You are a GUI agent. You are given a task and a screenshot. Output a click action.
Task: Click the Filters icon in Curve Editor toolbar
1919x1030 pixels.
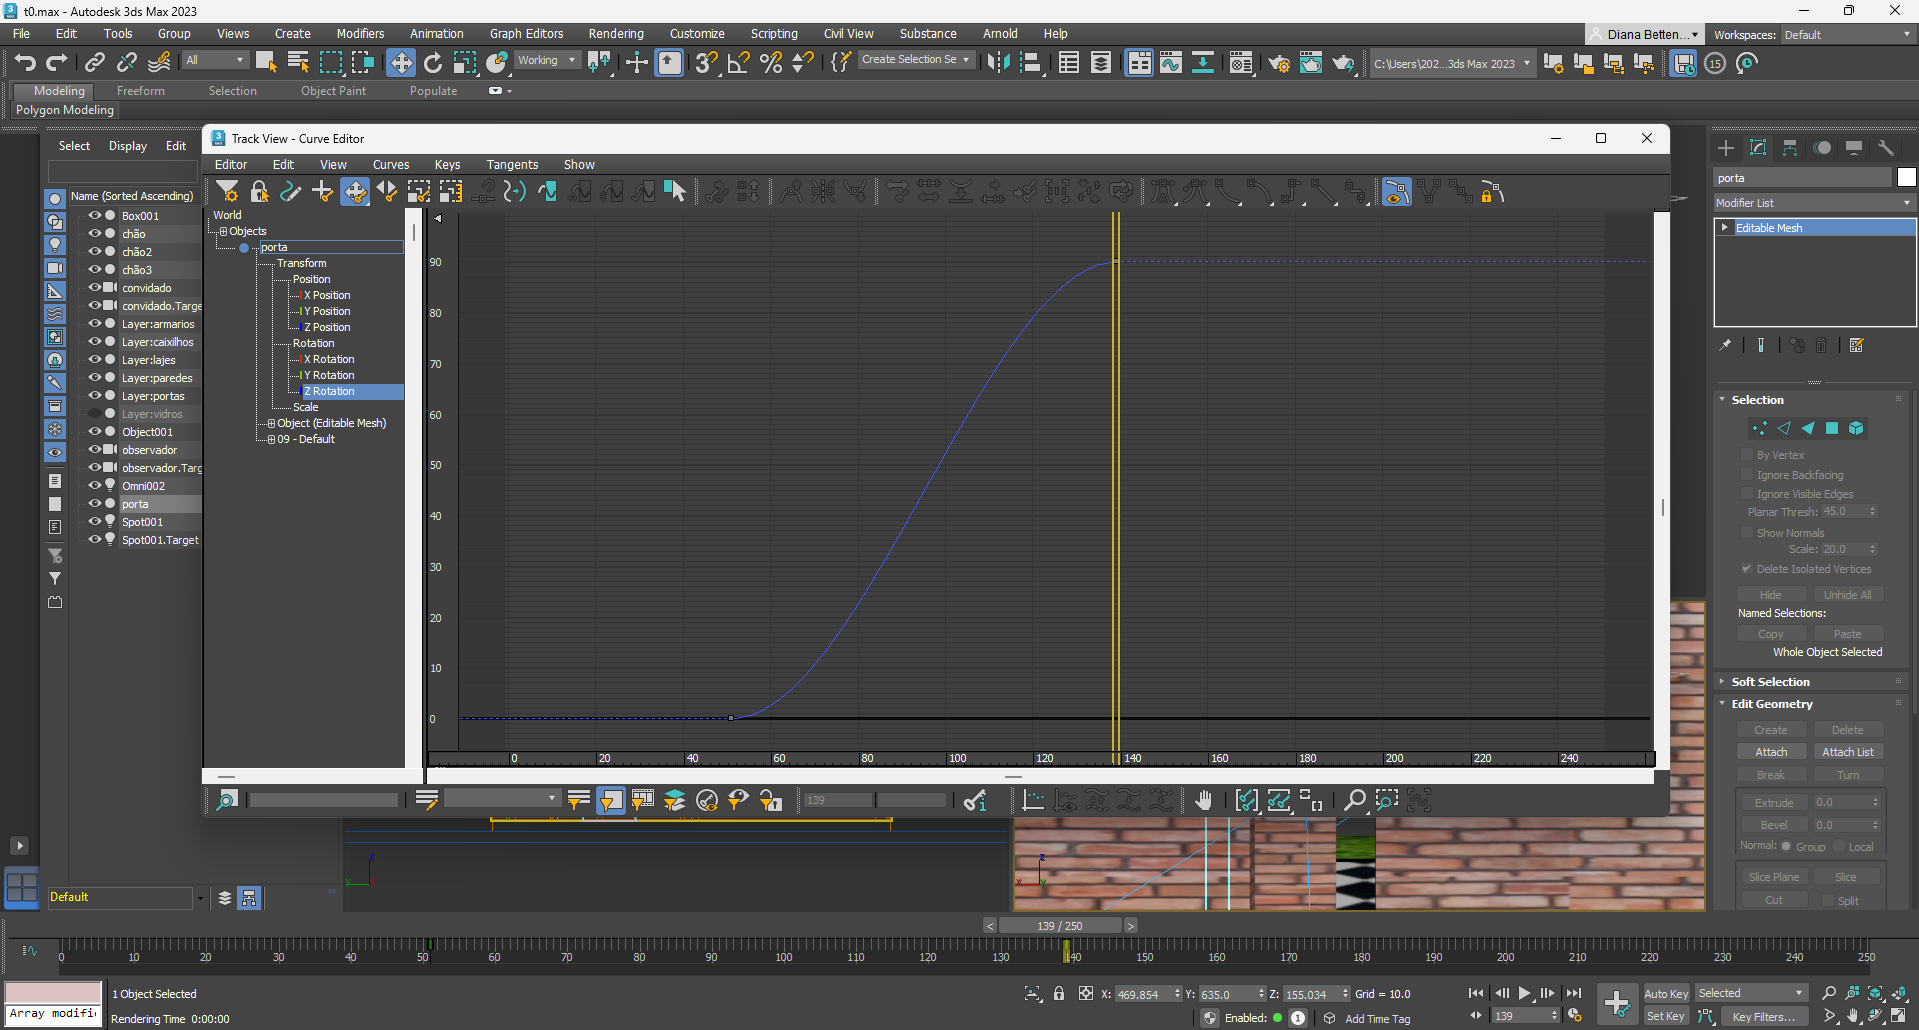[228, 192]
